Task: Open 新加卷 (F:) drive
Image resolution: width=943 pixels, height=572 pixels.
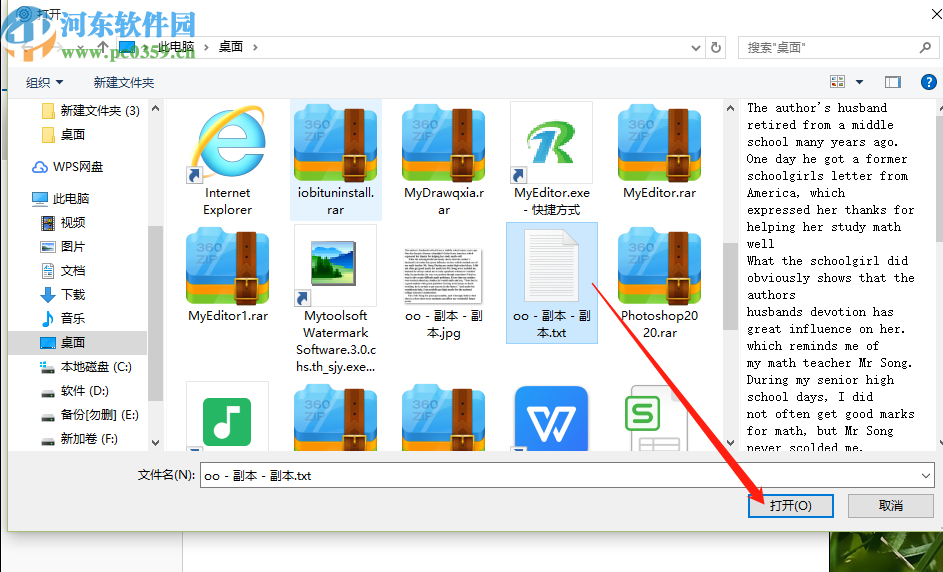Action: click(79, 439)
